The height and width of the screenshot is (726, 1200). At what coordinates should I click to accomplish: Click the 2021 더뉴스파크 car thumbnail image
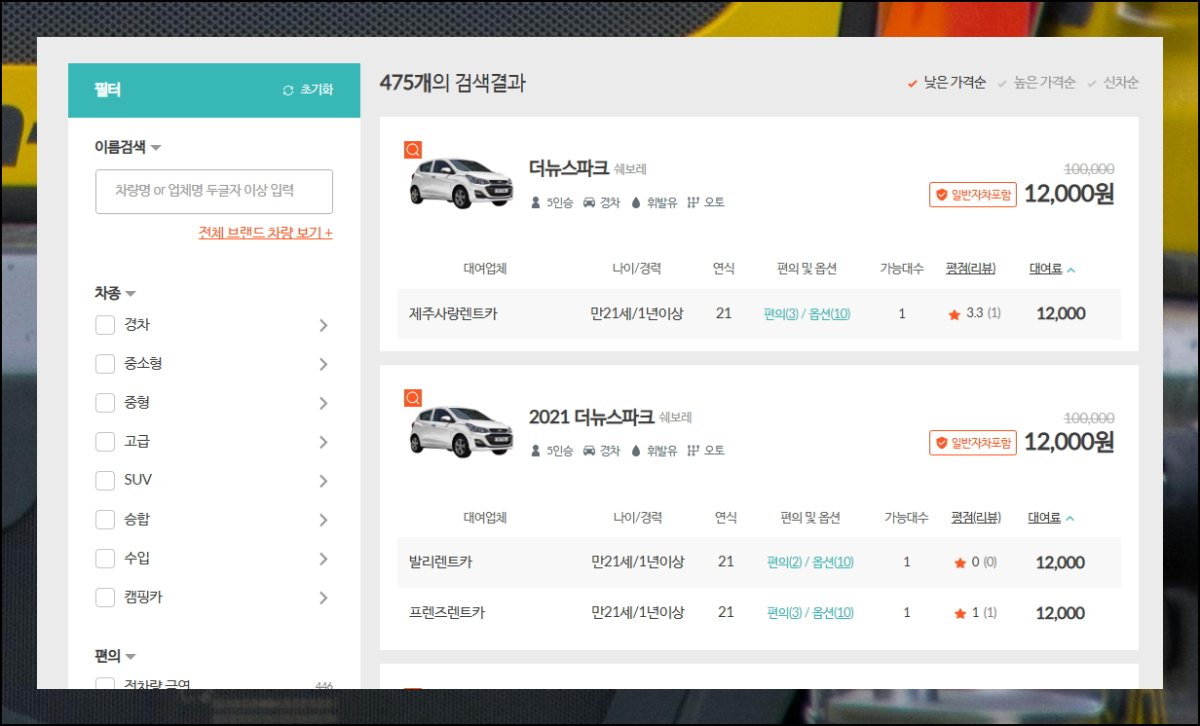pyautogui.click(x=460, y=430)
